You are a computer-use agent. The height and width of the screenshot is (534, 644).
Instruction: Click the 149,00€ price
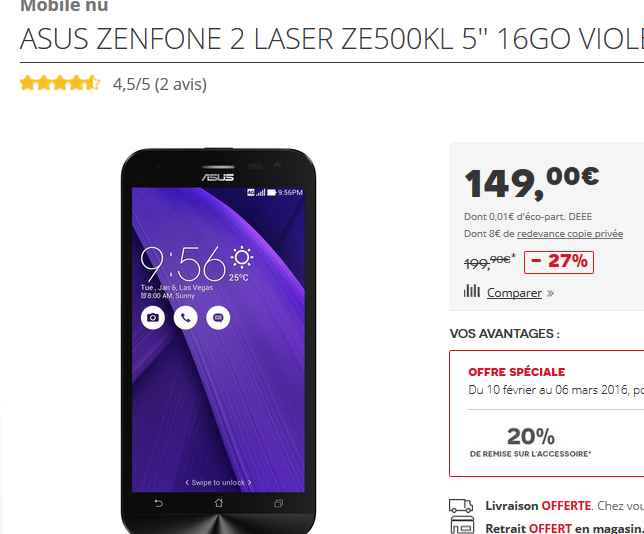point(531,183)
